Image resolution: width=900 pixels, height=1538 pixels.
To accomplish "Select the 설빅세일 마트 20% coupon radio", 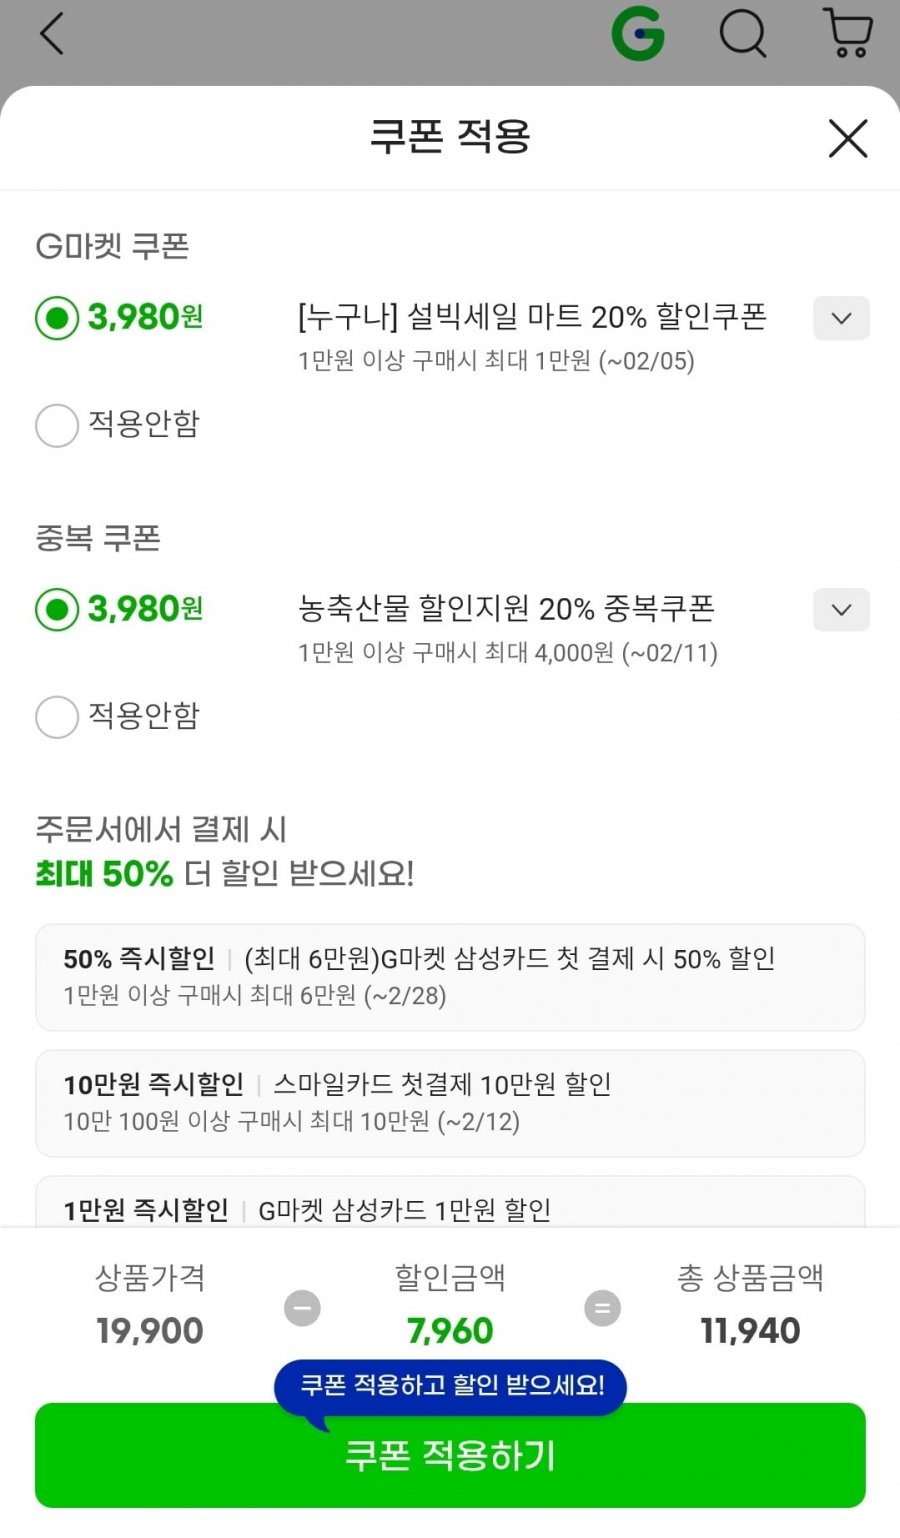I will (x=57, y=318).
